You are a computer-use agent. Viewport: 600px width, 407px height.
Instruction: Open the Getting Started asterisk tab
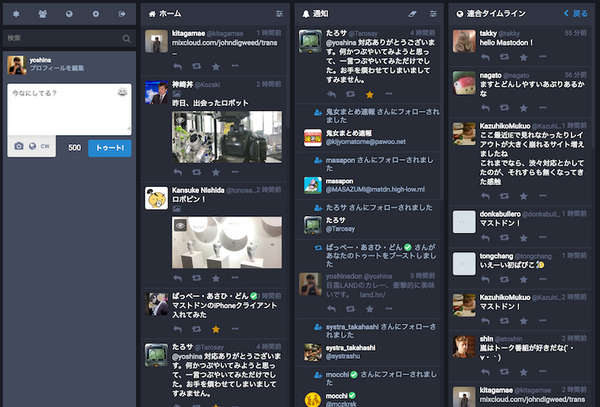15,14
